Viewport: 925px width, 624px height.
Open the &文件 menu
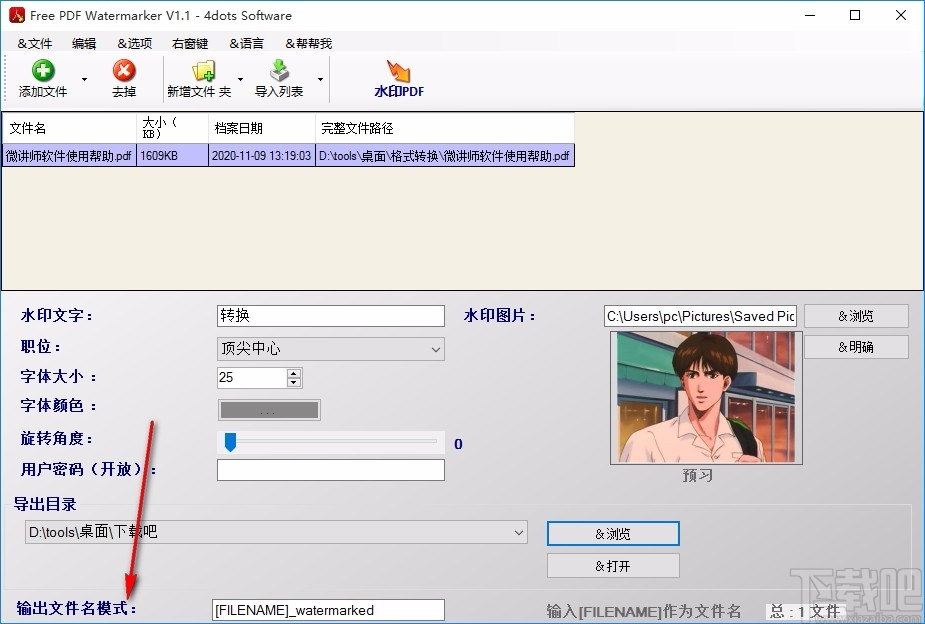click(x=35, y=43)
